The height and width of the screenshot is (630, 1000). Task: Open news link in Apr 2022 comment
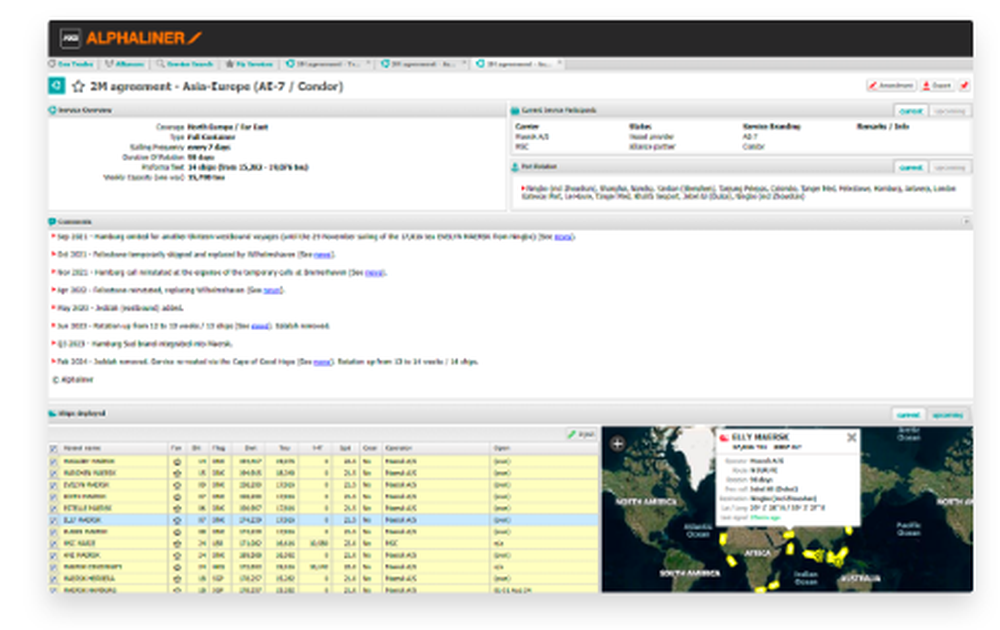(272, 290)
